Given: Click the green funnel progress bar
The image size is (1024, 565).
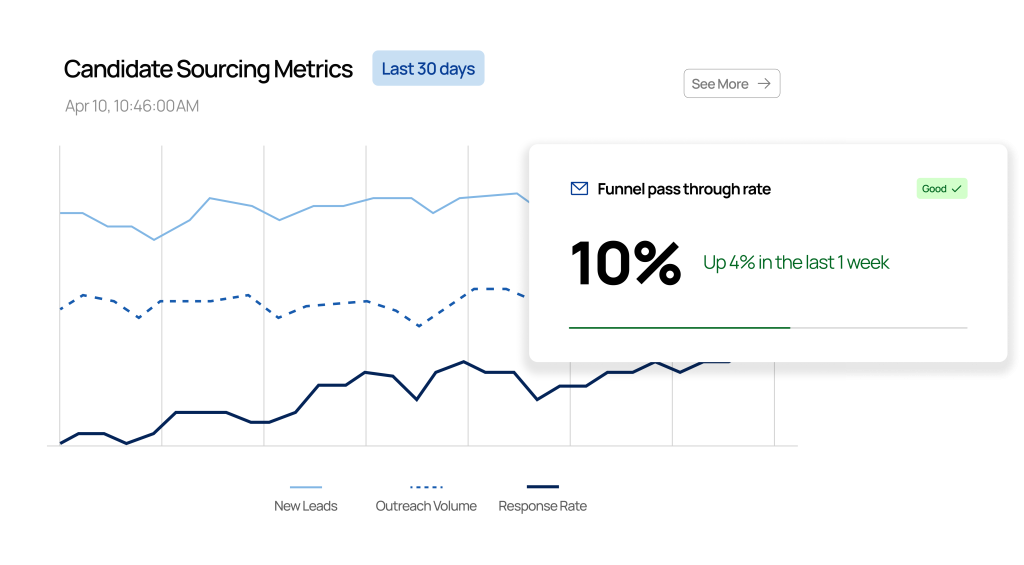Looking at the screenshot, I should [679, 327].
